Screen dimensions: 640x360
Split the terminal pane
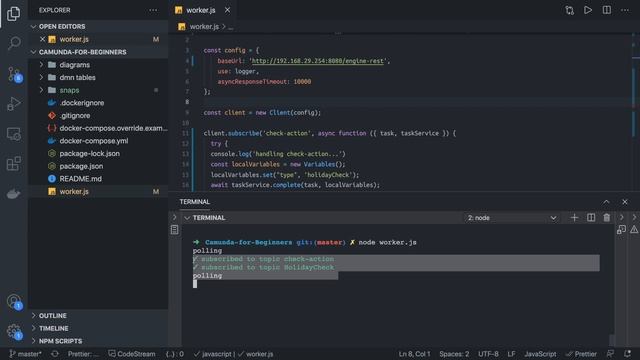point(591,218)
